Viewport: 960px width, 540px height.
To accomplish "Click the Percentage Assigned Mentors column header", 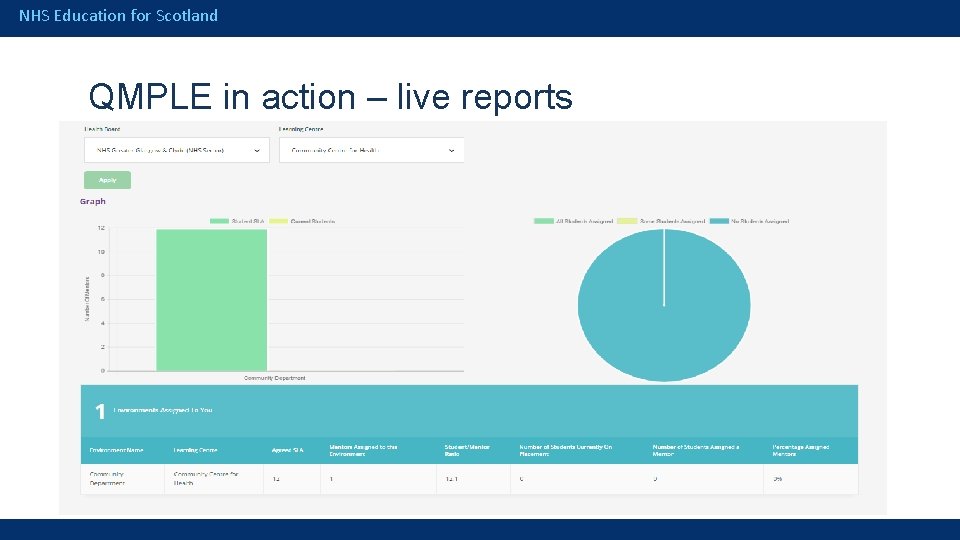I will (801, 450).
